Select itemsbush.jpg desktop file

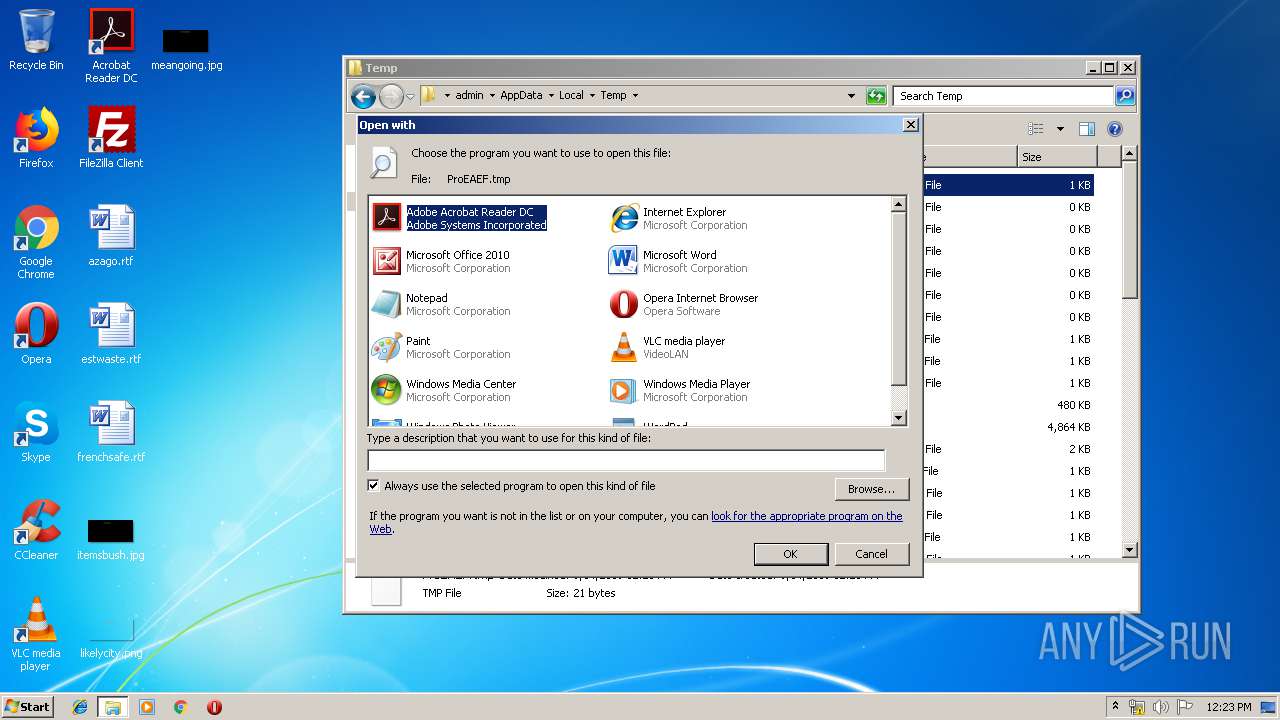point(111,539)
